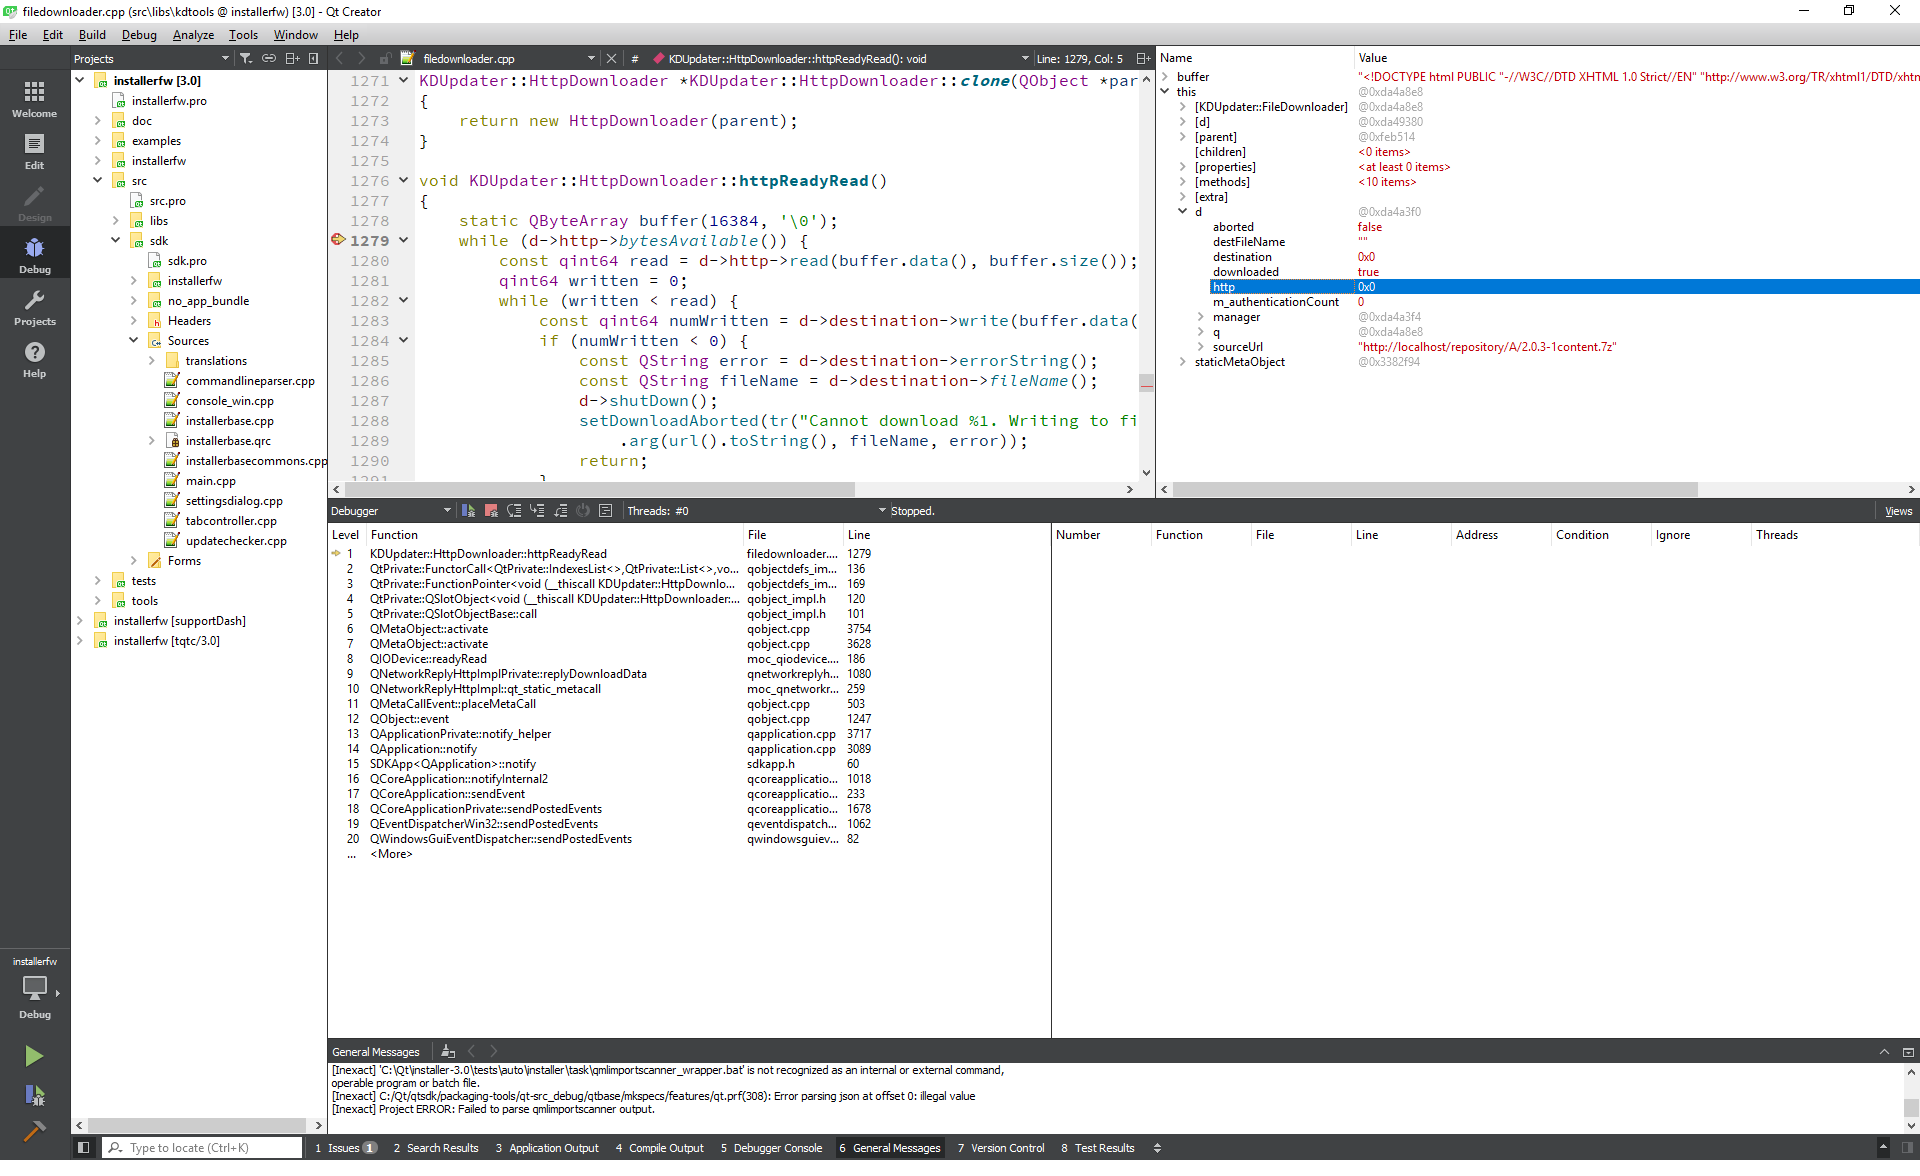Screen dimensions: 1920x1176
Task: Click the Views button in debugger bar
Action: tap(1898, 511)
